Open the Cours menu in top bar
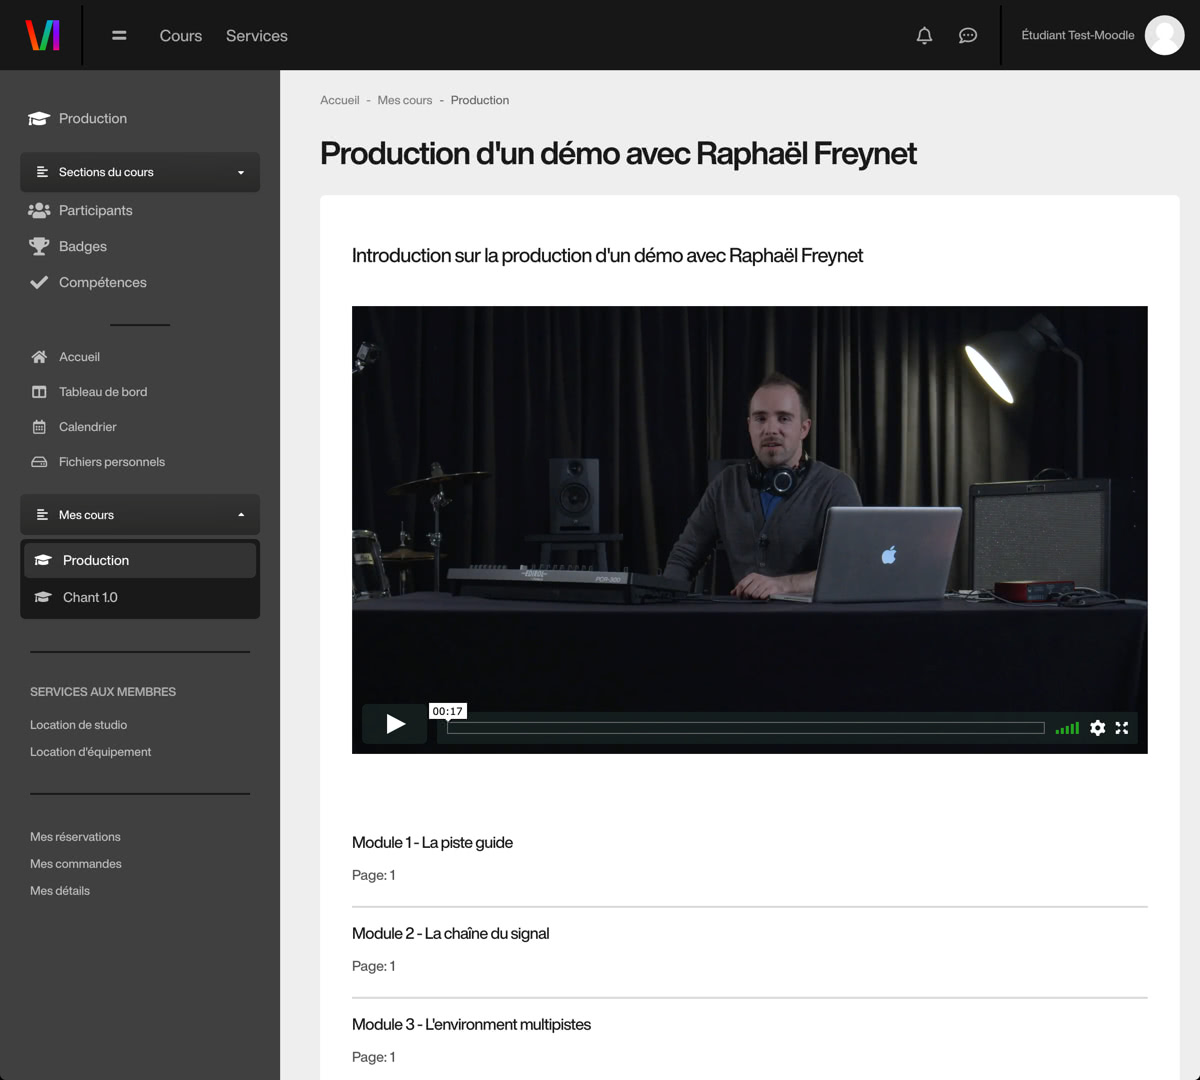Screen dimensions: 1200x1080 (x=181, y=36)
